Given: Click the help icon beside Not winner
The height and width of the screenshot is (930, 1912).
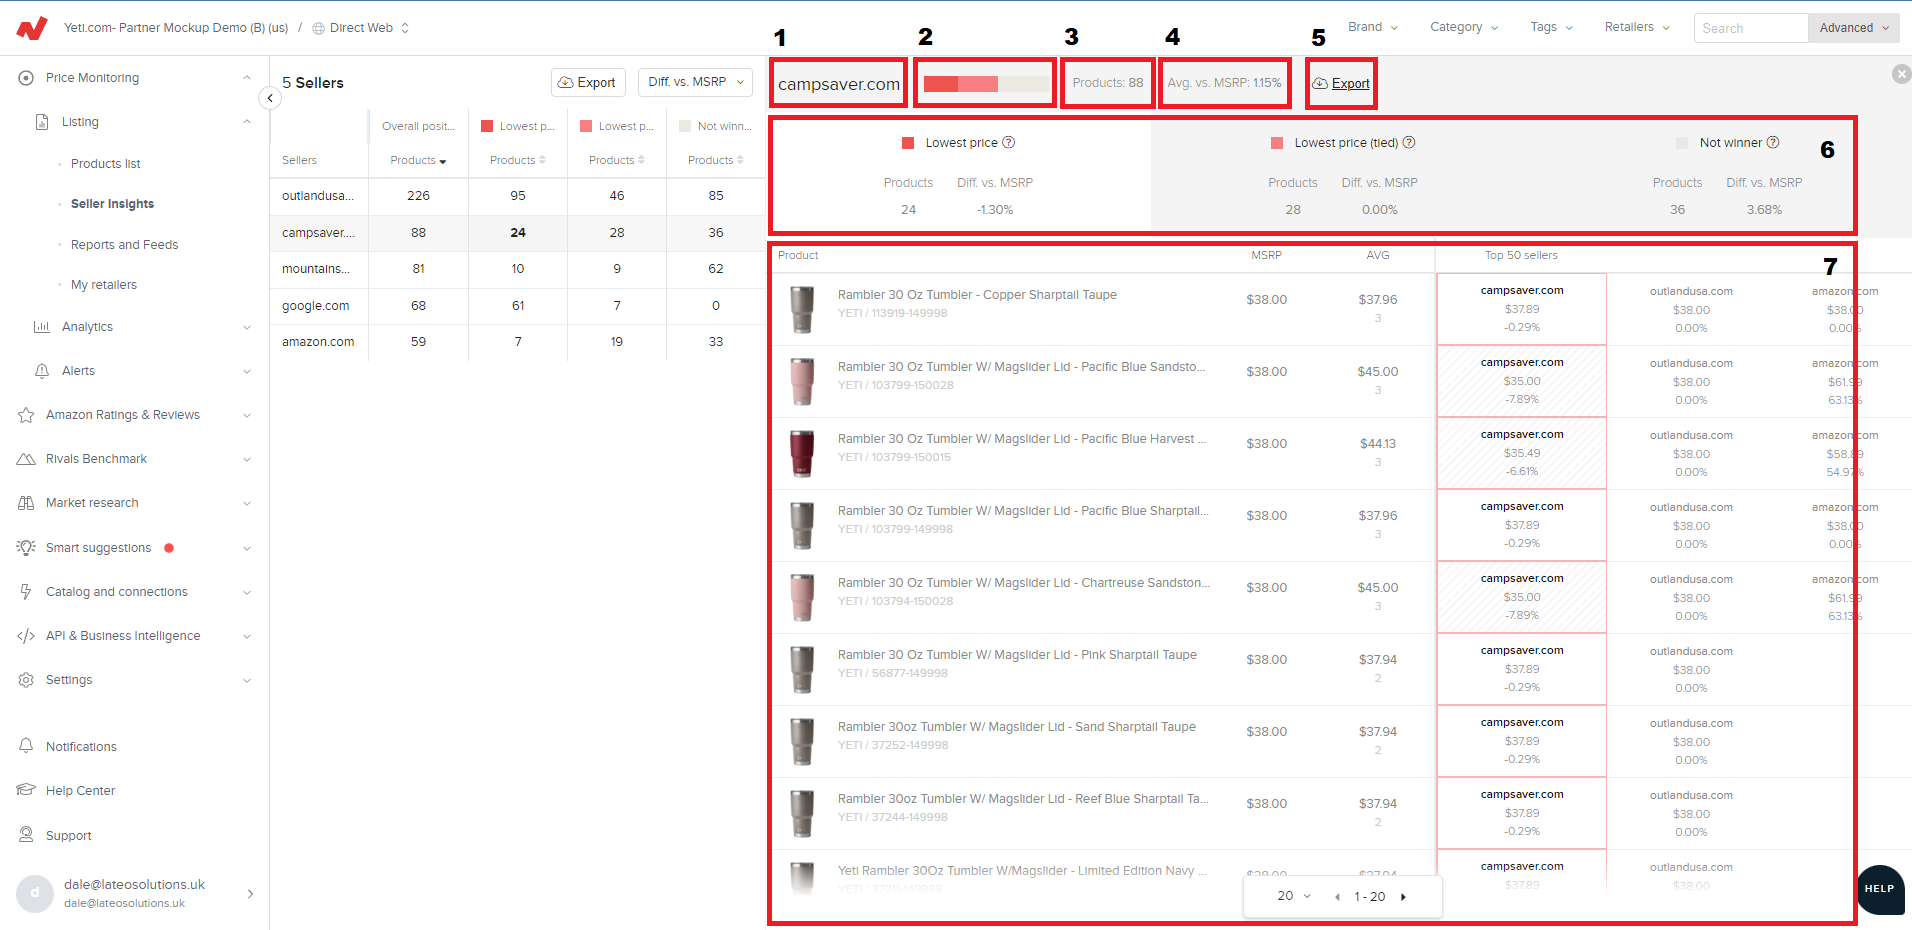Looking at the screenshot, I should click(1773, 142).
